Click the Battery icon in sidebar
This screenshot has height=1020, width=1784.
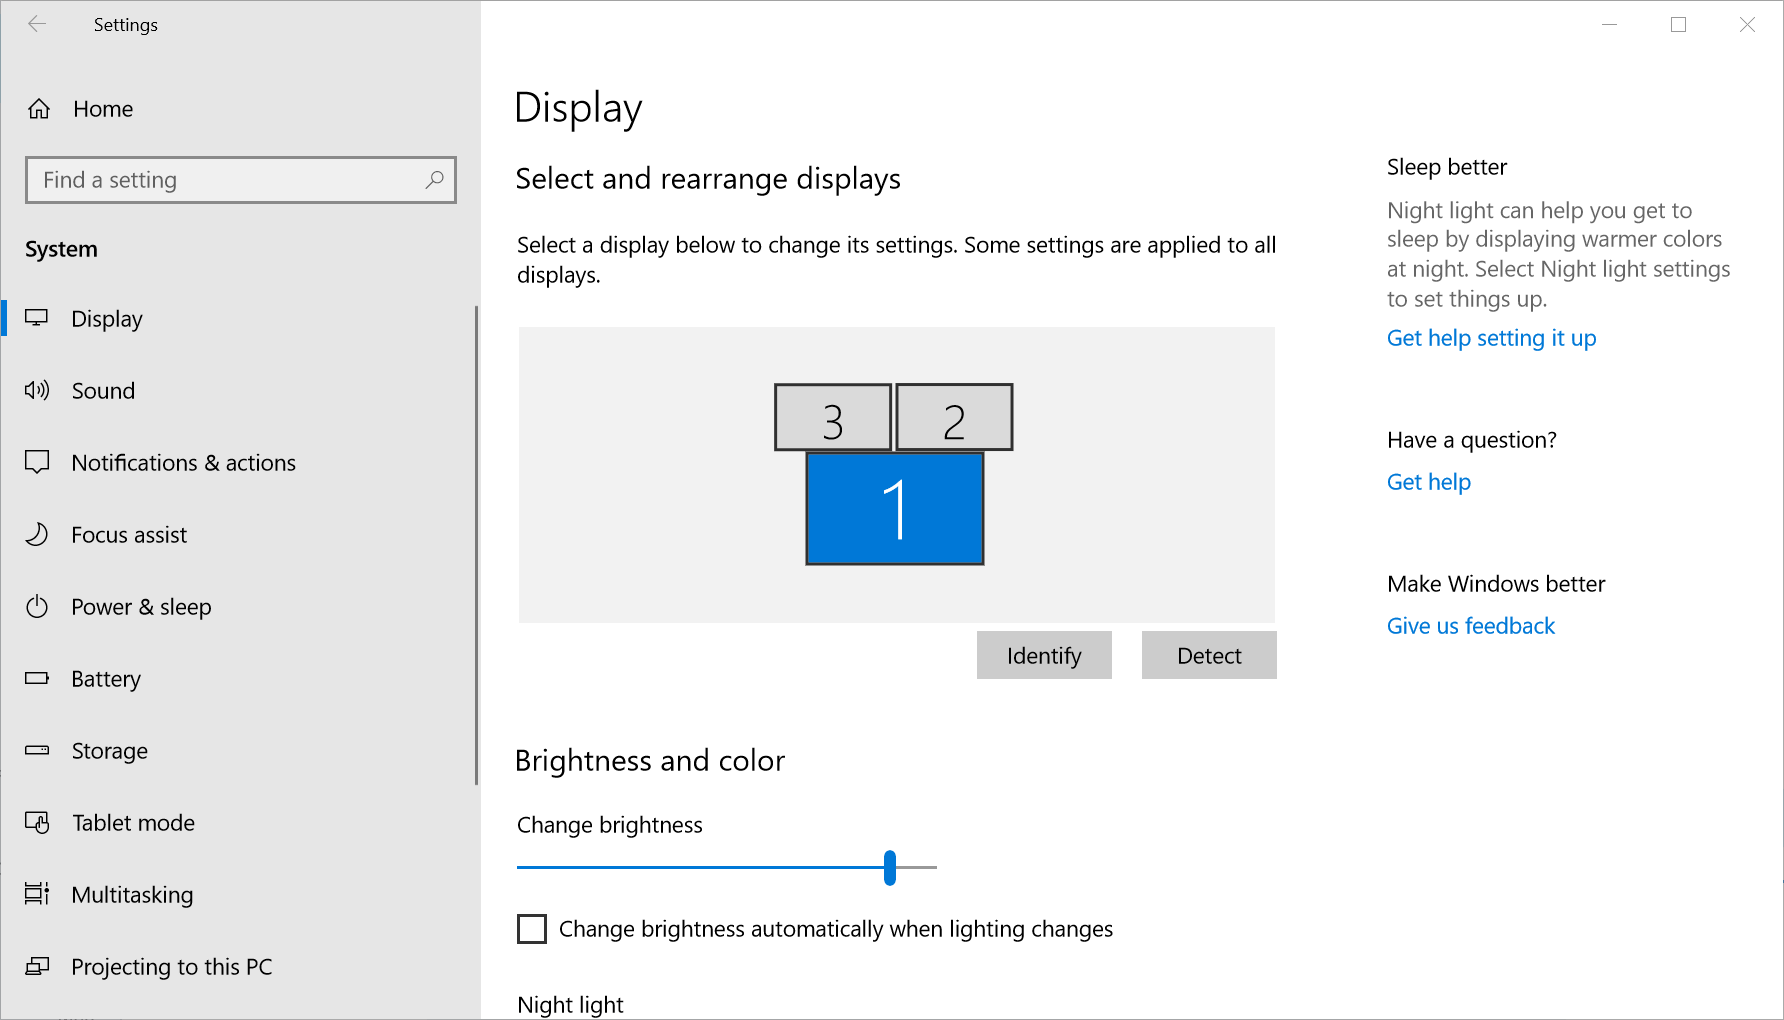pyautogui.click(x=37, y=679)
